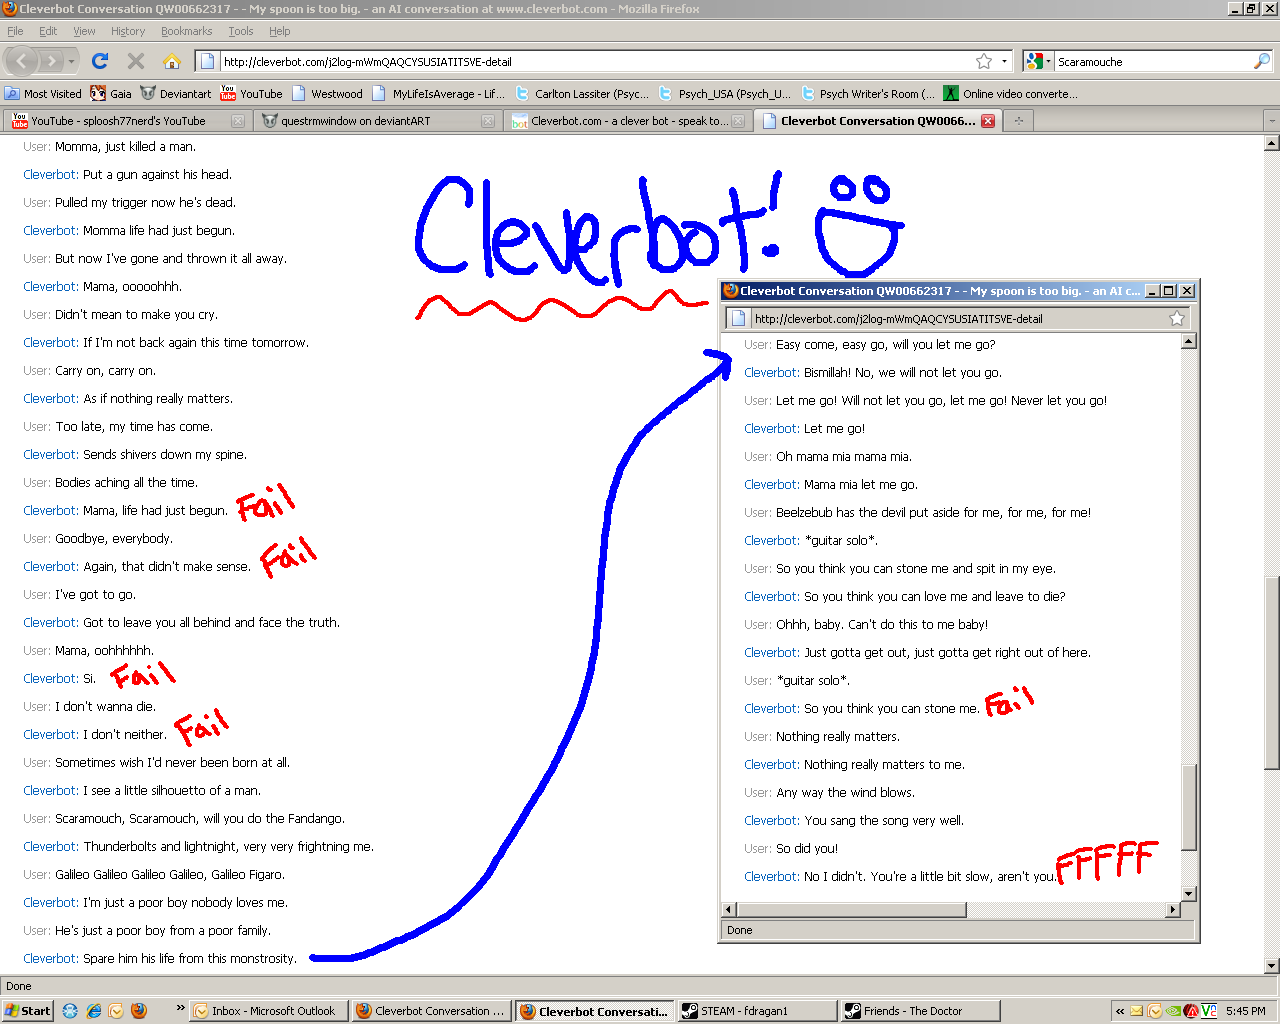The image size is (1280, 1024).
Task: Open the back/forward history dropdown arrow
Action: [71, 61]
